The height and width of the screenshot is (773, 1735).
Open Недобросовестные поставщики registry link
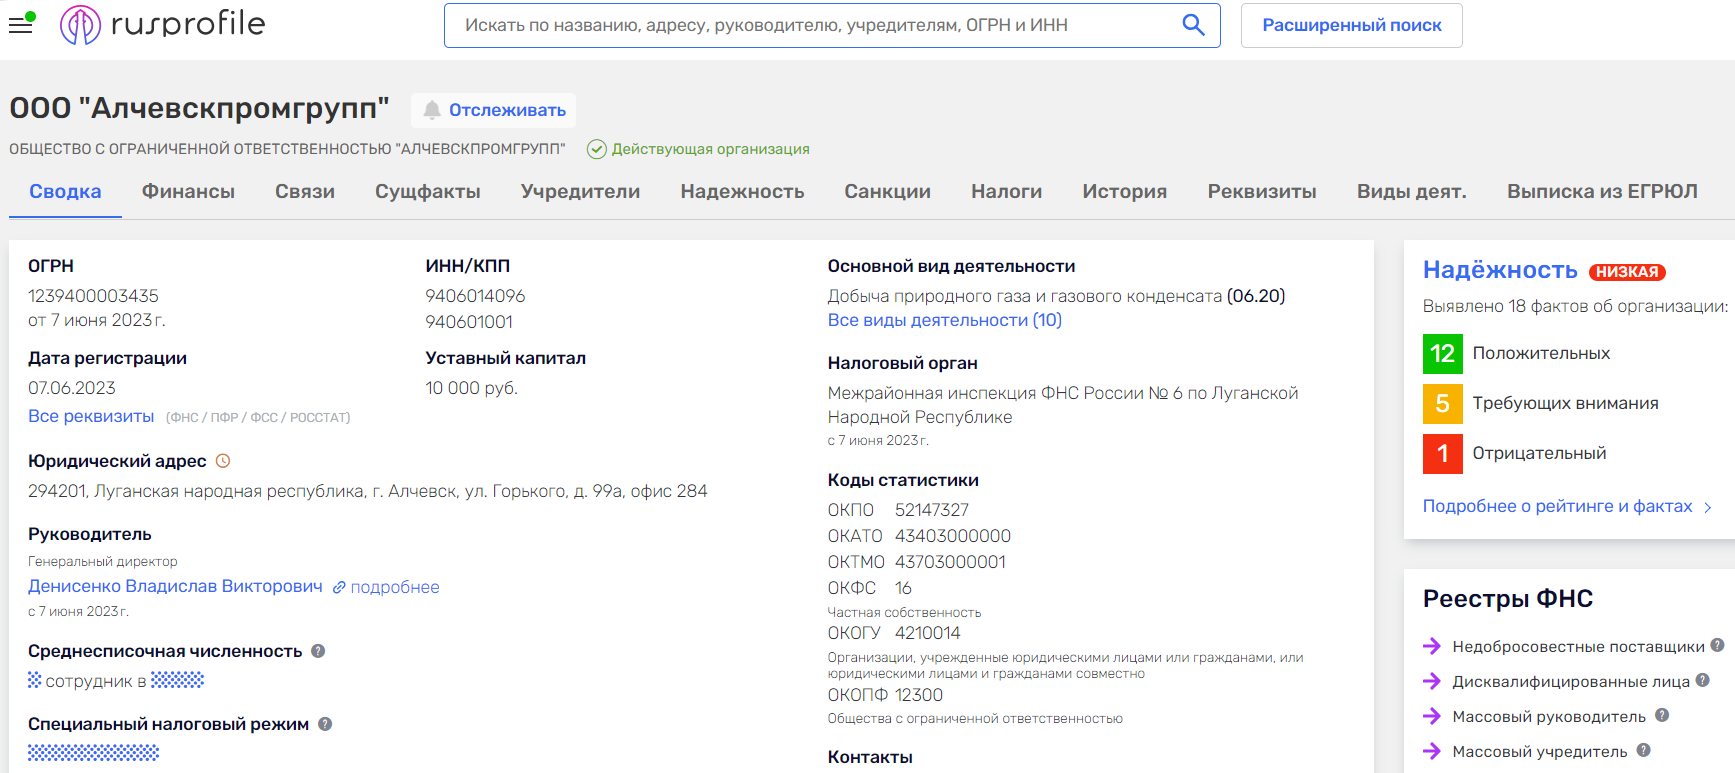tap(1578, 647)
